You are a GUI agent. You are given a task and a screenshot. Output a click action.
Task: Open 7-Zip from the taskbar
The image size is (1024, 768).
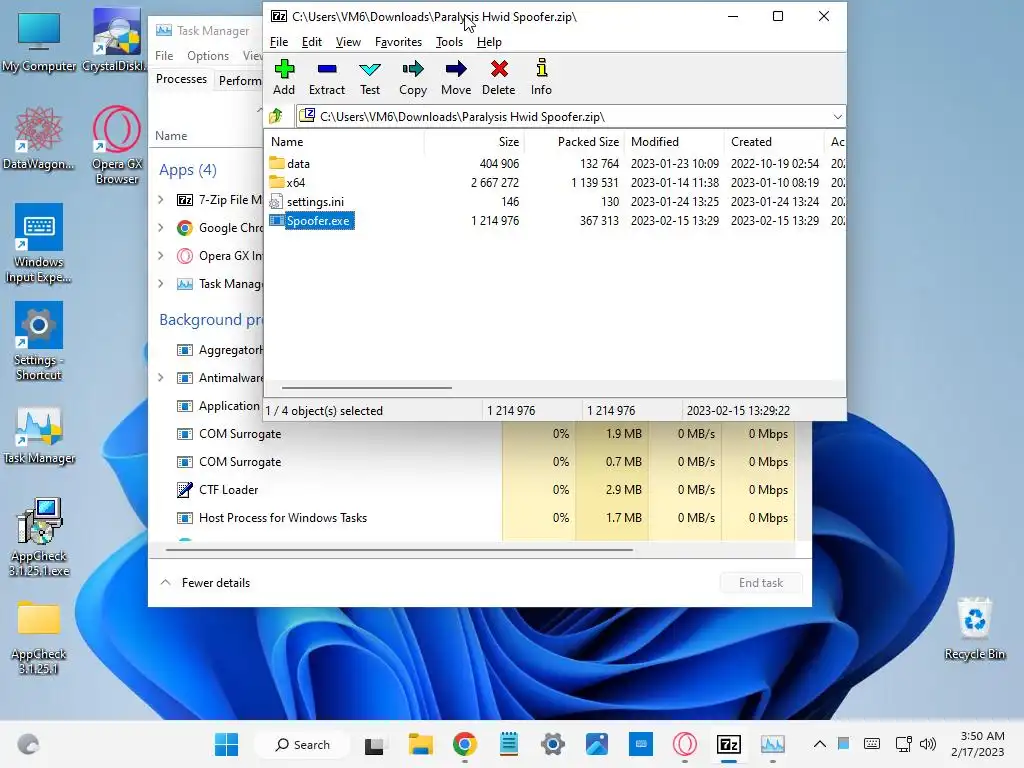click(x=728, y=744)
